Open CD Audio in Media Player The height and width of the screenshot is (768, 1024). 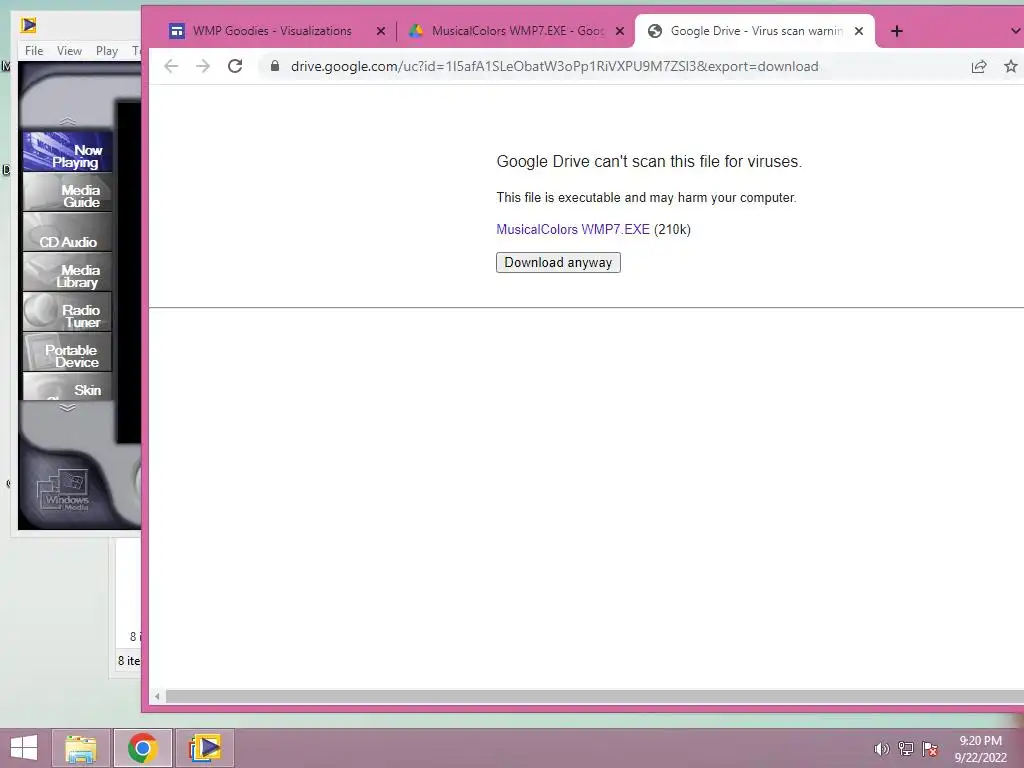click(67, 232)
